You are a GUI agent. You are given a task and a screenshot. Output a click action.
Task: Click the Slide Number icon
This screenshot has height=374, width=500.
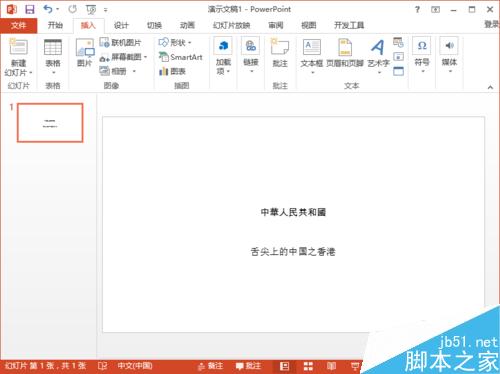pyautogui.click(x=398, y=57)
